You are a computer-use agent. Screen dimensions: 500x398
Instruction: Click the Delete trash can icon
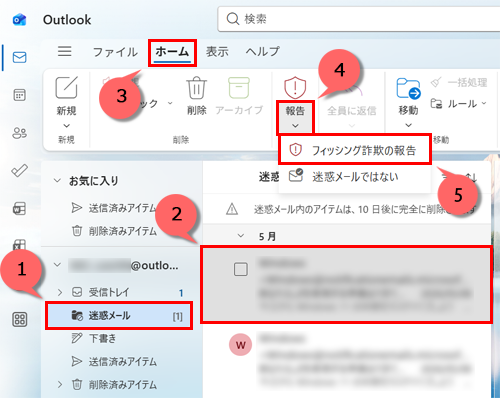196,88
